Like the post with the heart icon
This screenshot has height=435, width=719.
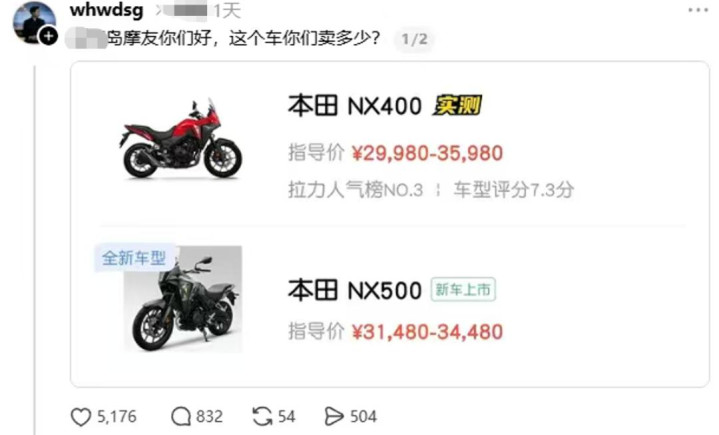pos(81,417)
